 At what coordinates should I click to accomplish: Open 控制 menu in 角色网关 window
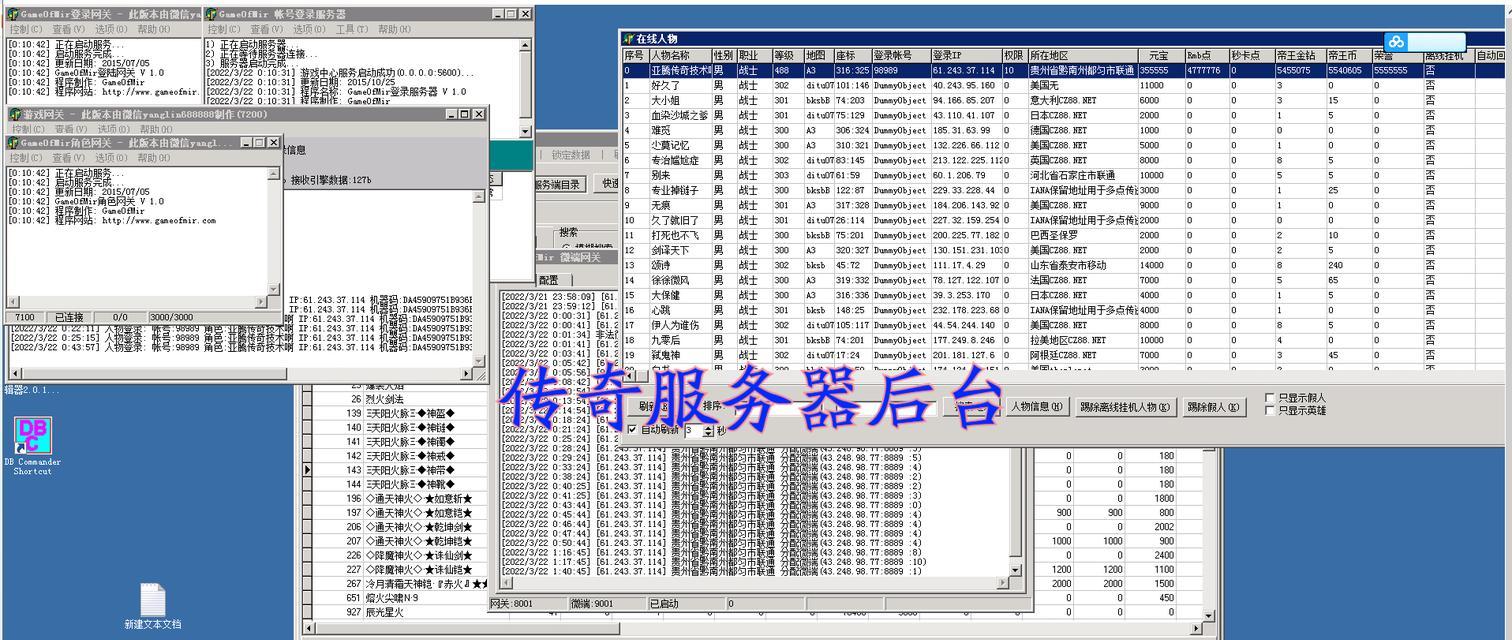(26, 158)
